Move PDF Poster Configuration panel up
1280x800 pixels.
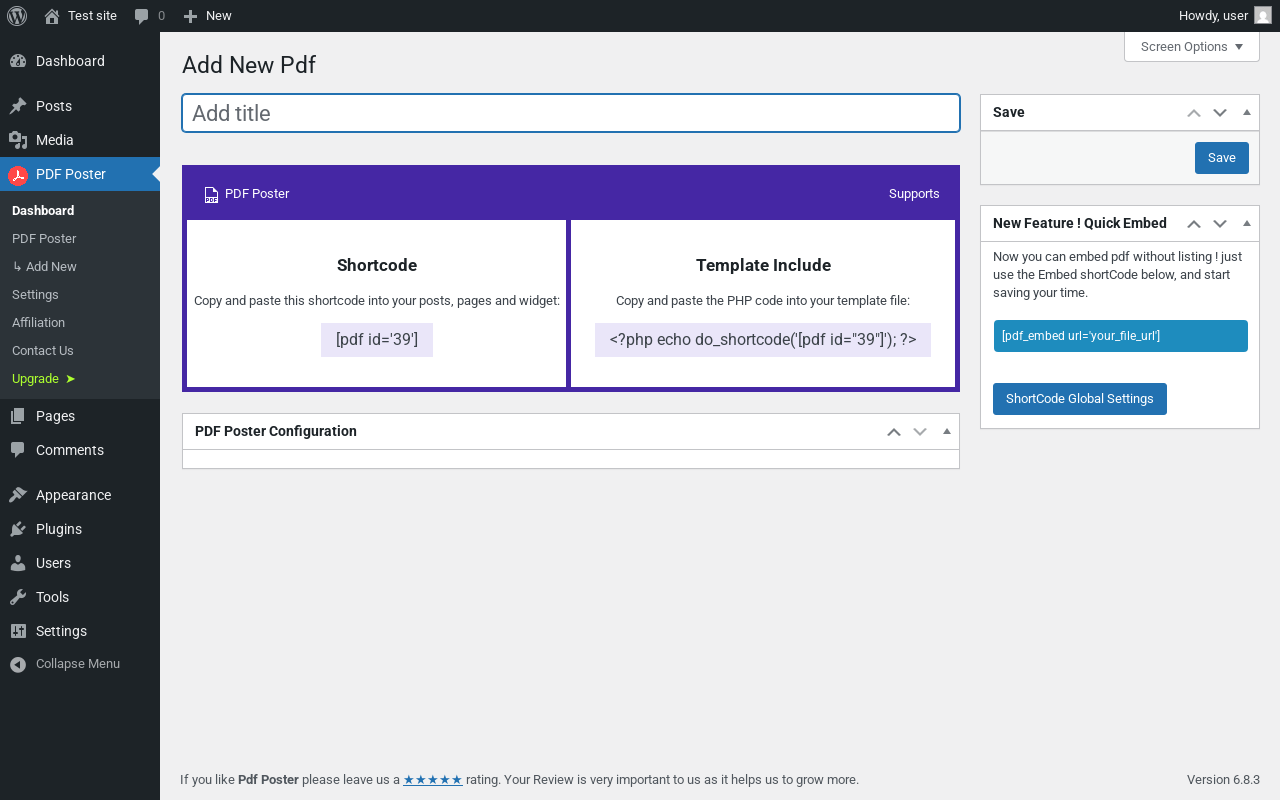[894, 432]
